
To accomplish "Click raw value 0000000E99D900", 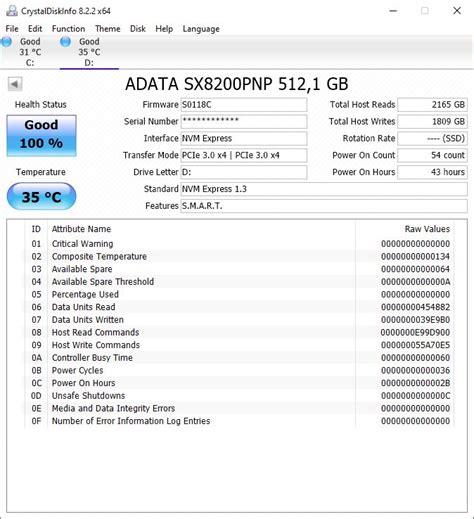I will [415, 333].
